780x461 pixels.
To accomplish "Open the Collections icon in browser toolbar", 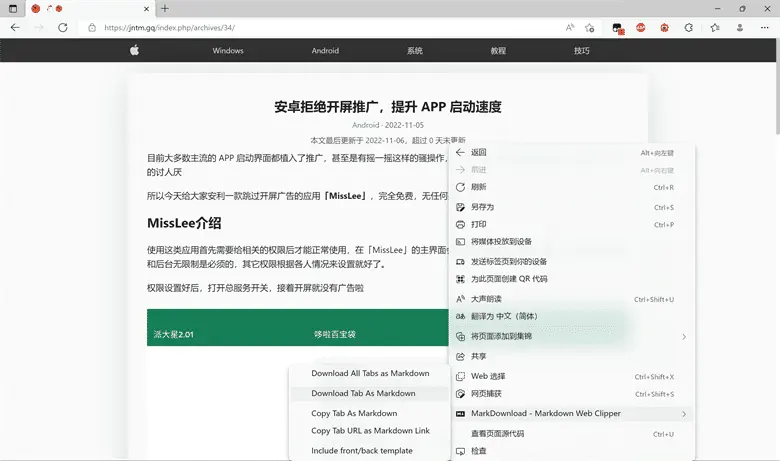I will pyautogui.click(x=714, y=28).
